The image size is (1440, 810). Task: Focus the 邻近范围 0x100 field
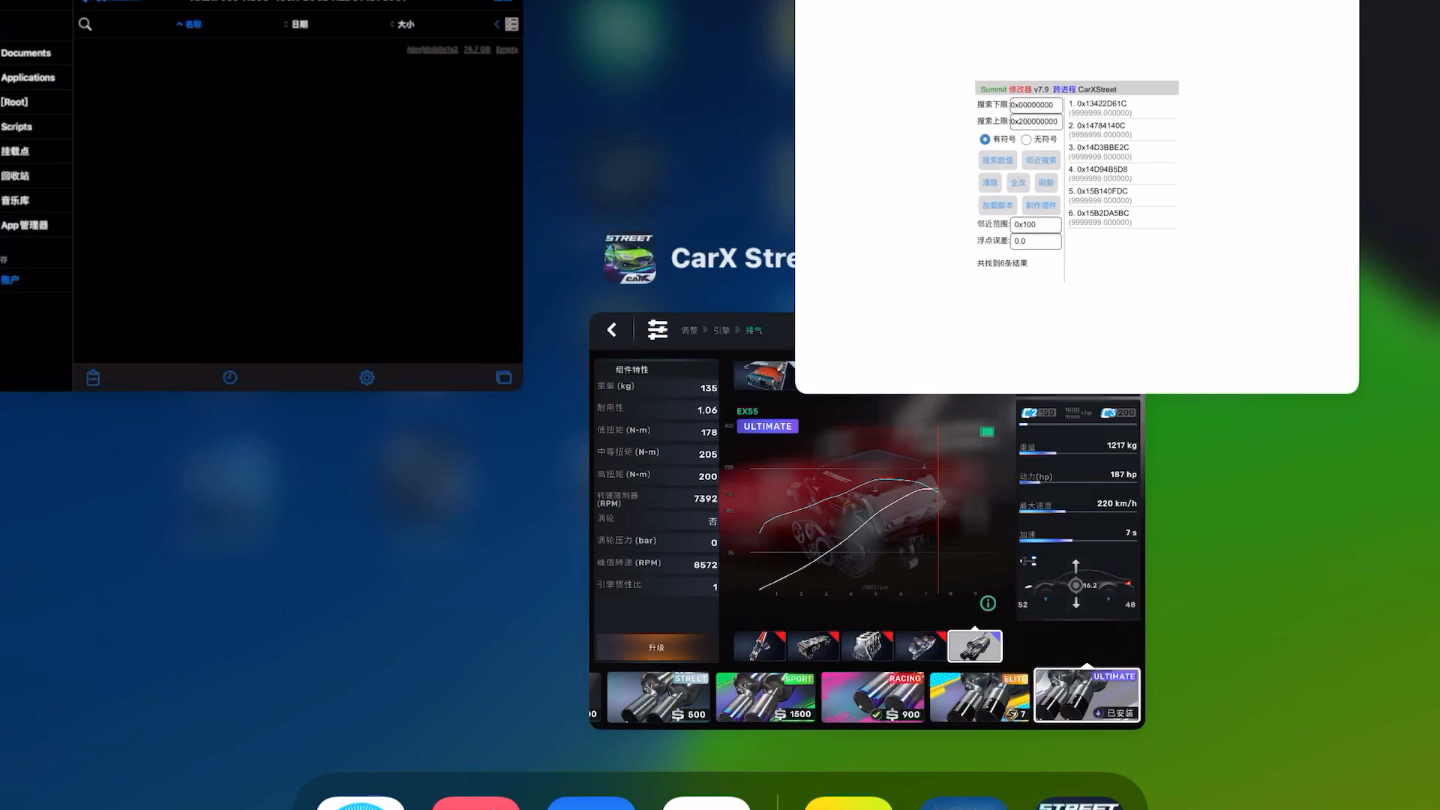coord(1036,224)
